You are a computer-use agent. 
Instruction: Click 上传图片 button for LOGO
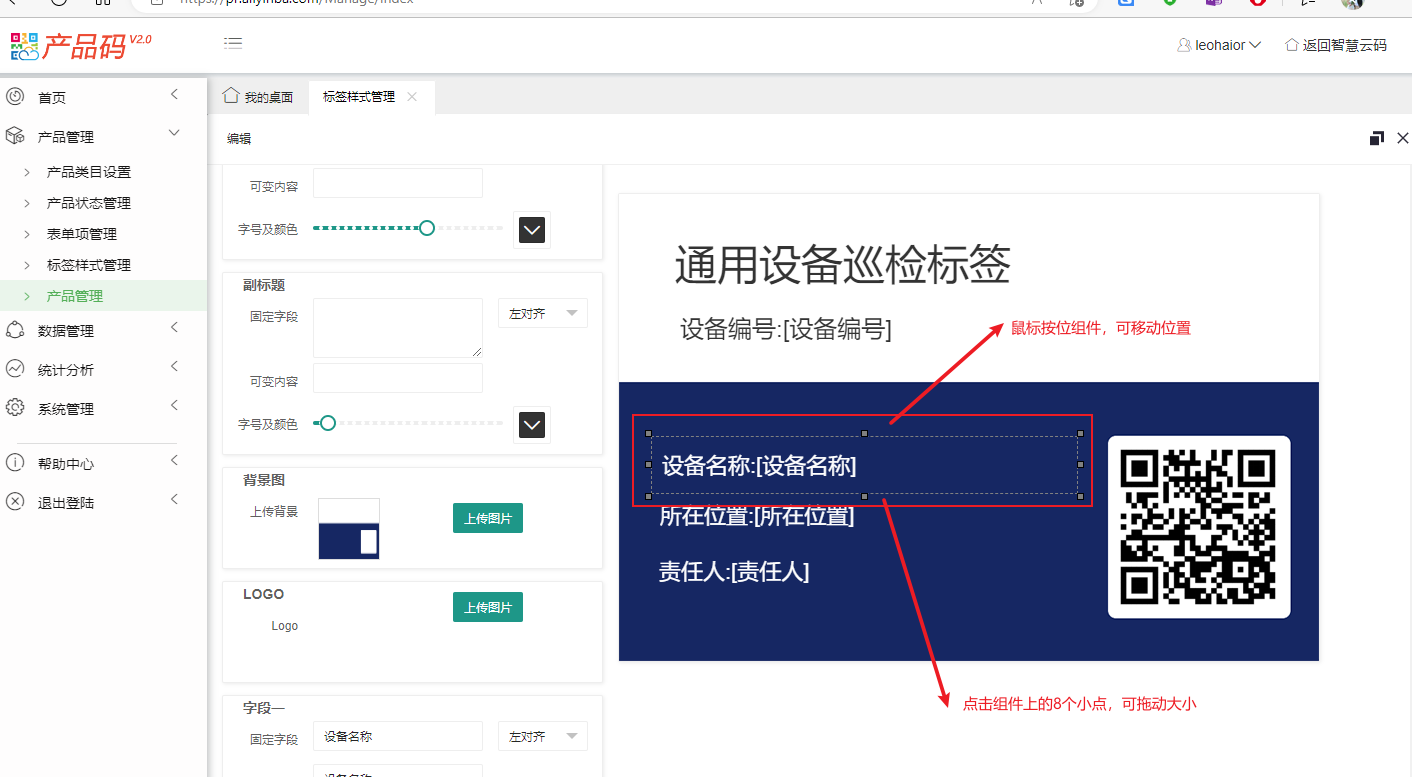[x=487, y=607]
